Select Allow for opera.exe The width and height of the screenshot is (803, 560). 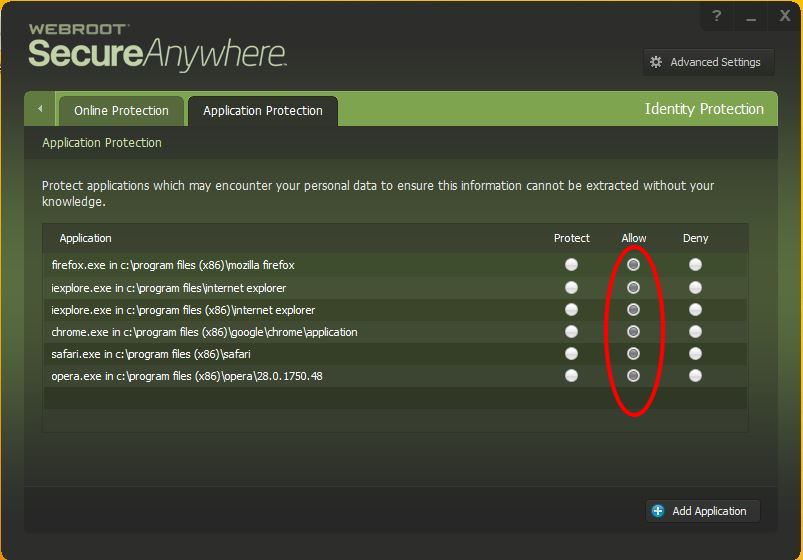click(x=633, y=376)
